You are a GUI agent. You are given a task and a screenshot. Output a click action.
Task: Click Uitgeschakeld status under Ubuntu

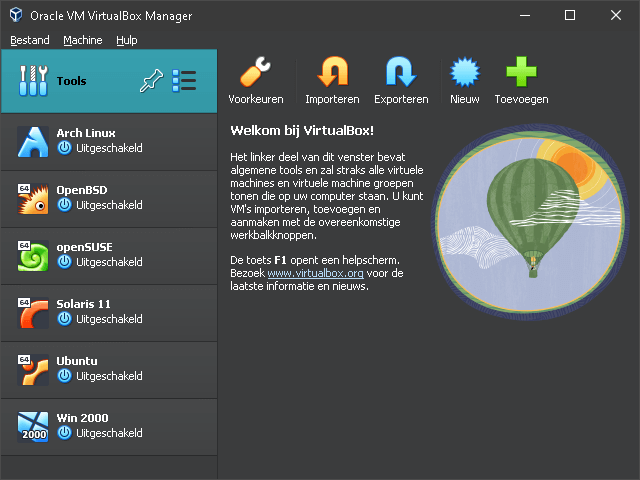tap(109, 376)
